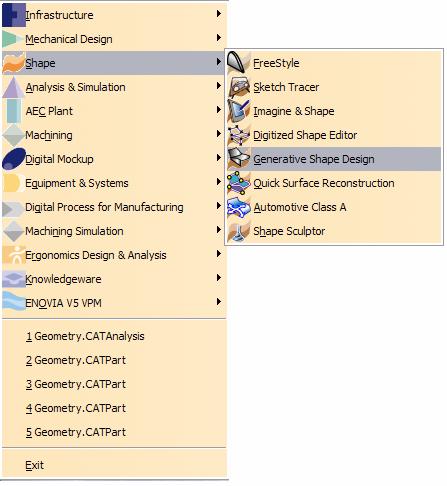The width and height of the screenshot is (447, 486).
Task: Open recent file 3 Geometry.CATPart
Action: coord(114,384)
